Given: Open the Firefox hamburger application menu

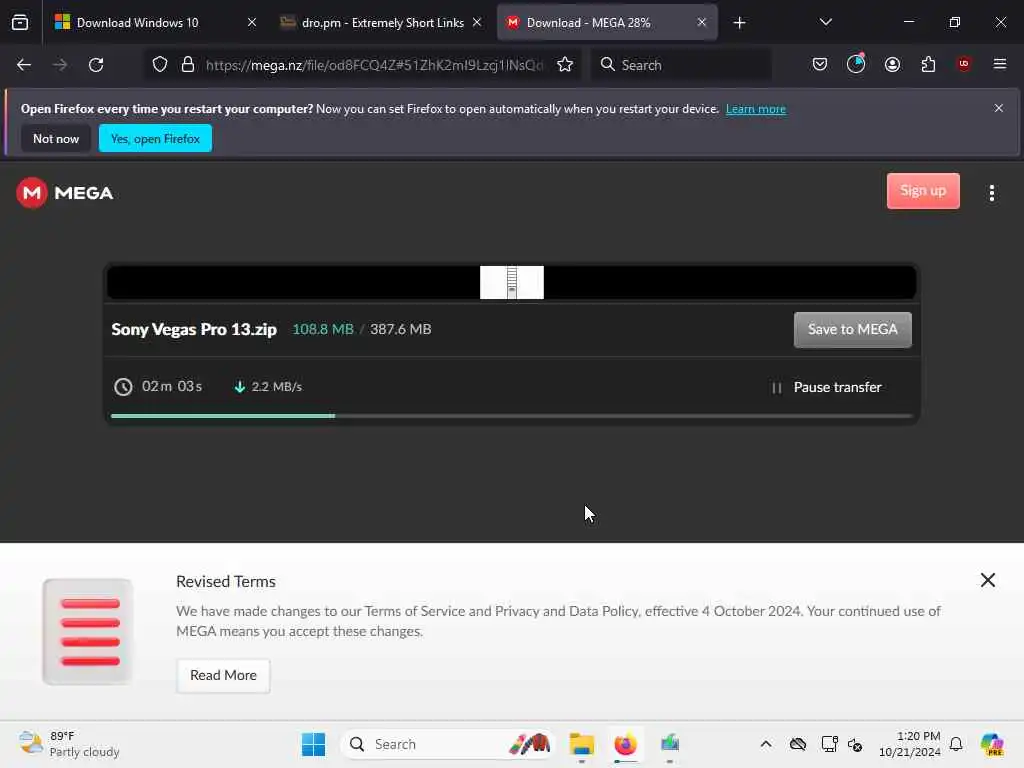Looking at the screenshot, I should [1000, 64].
